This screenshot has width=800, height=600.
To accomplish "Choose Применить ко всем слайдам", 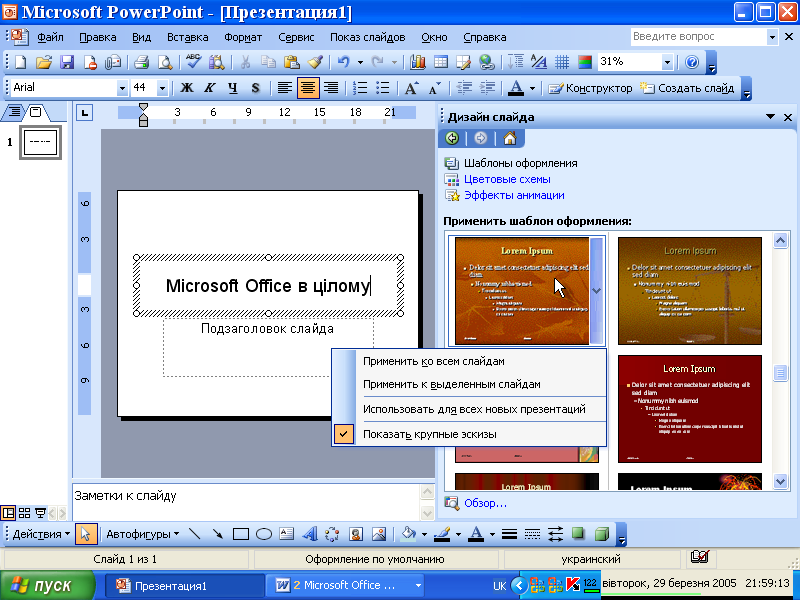I will [469, 361].
